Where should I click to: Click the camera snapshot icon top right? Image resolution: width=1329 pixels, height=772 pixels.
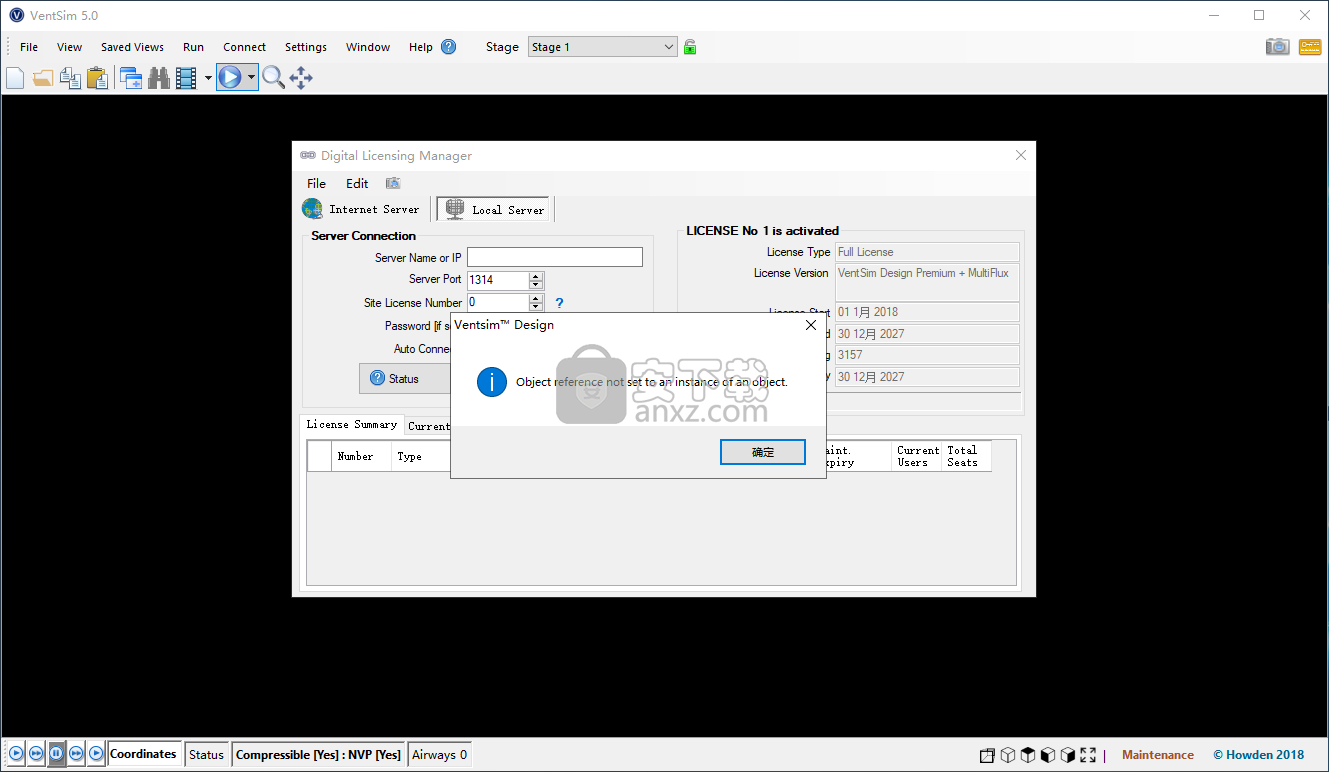pos(1277,47)
